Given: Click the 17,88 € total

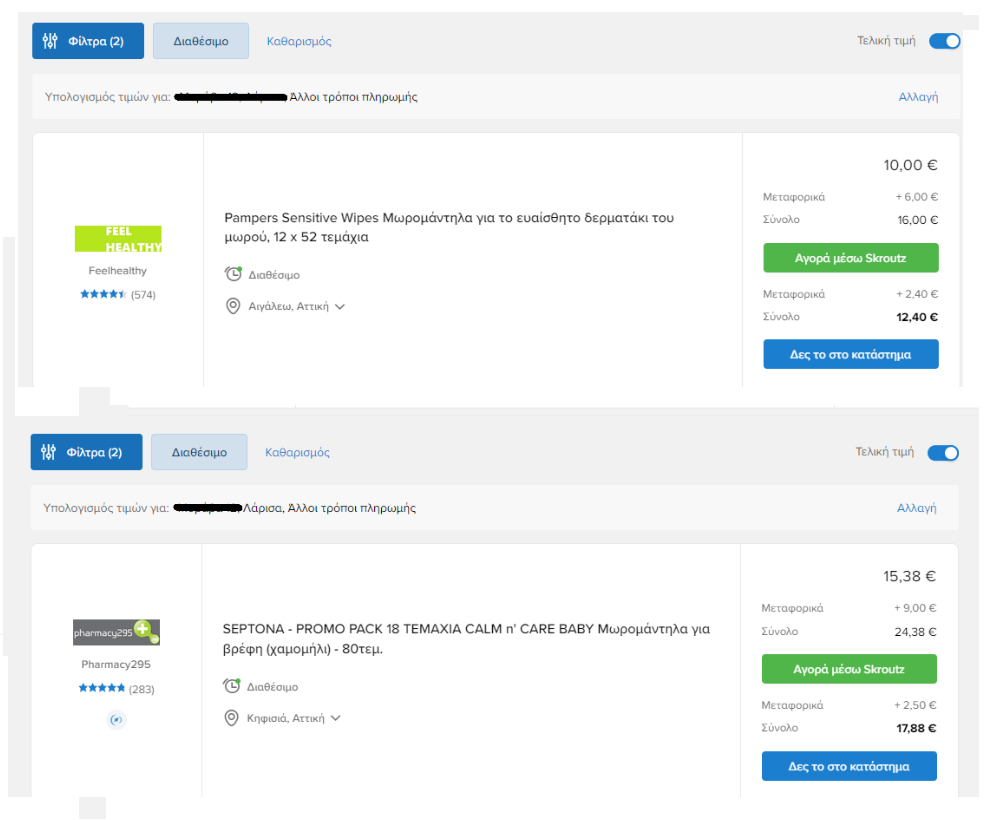Looking at the screenshot, I should [916, 728].
